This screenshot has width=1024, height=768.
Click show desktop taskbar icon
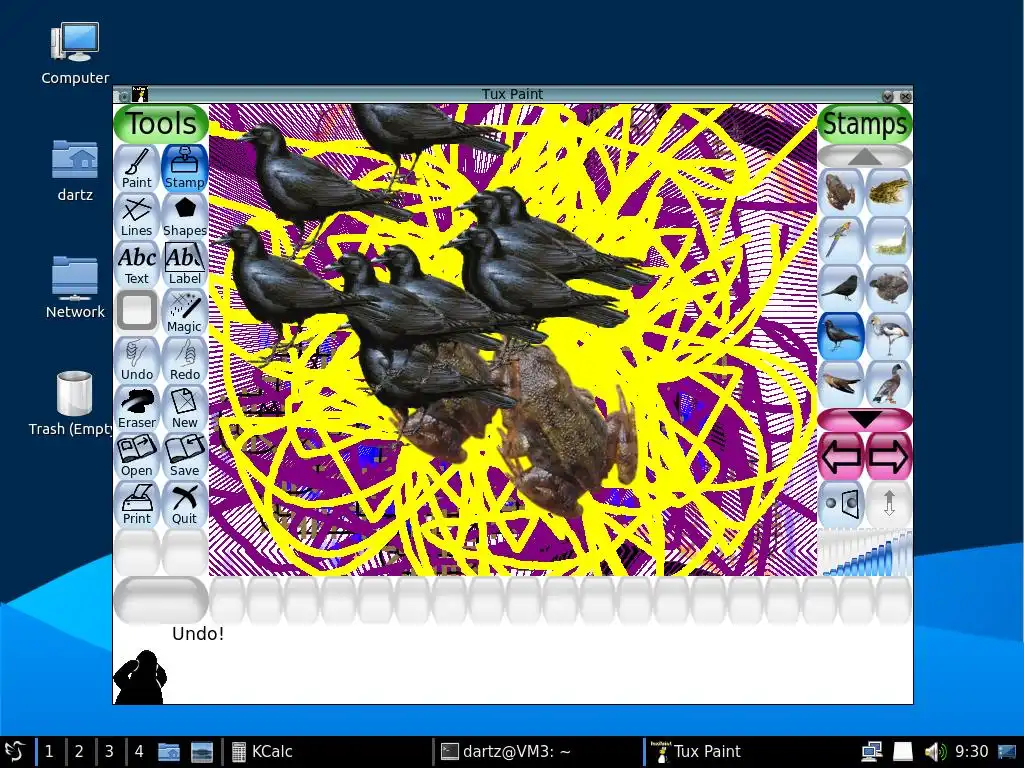[x=201, y=752]
